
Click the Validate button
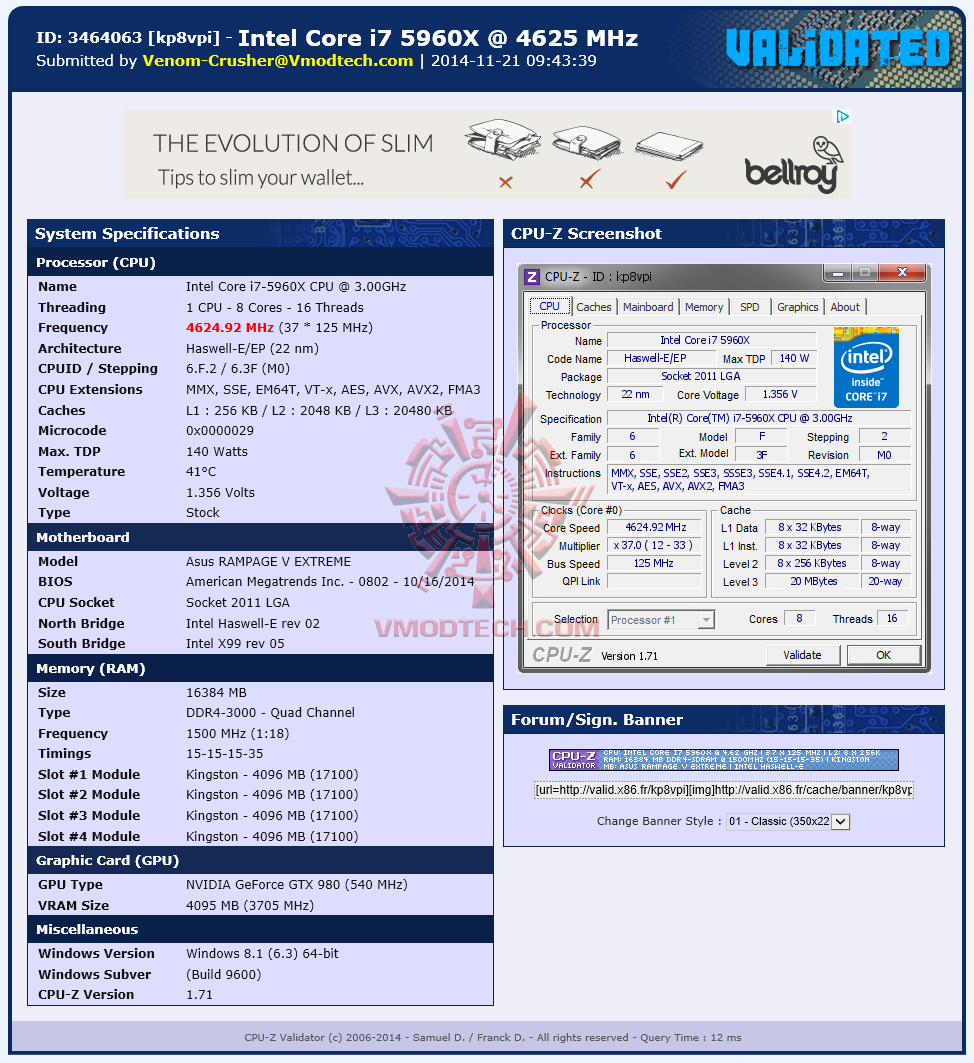click(x=803, y=655)
